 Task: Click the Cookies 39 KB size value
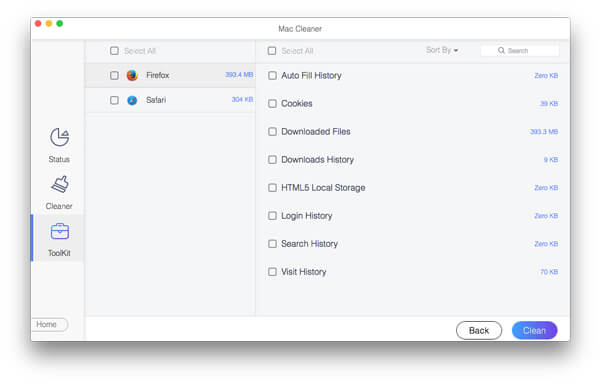click(x=549, y=104)
